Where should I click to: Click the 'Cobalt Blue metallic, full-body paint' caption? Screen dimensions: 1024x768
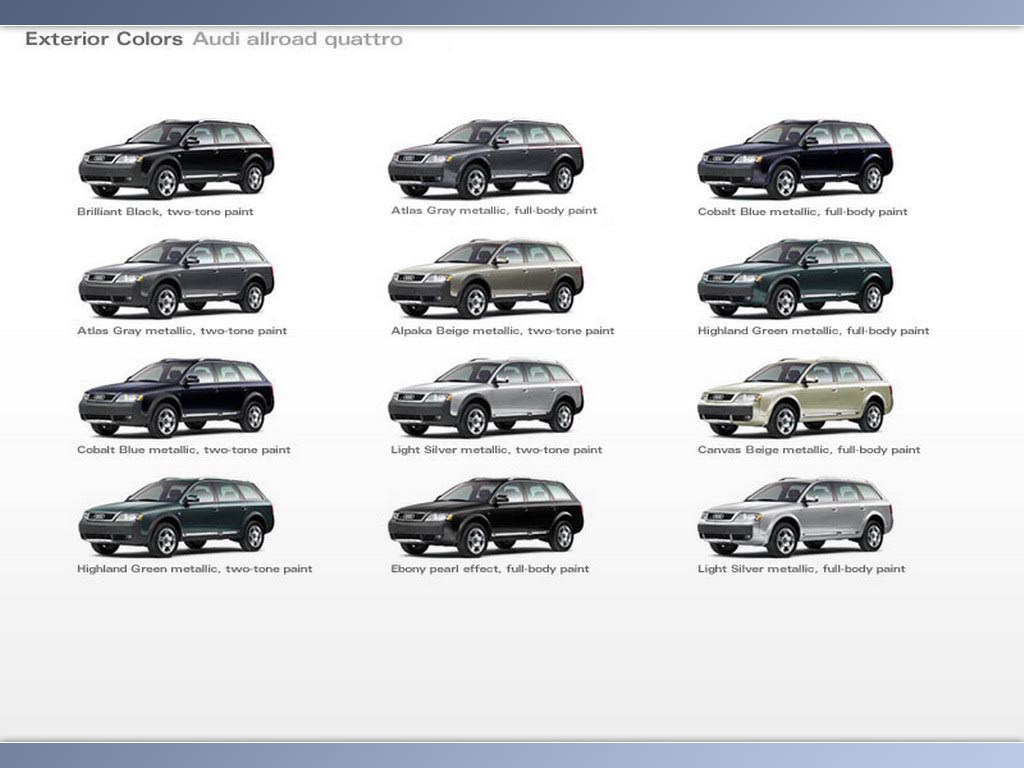click(803, 212)
